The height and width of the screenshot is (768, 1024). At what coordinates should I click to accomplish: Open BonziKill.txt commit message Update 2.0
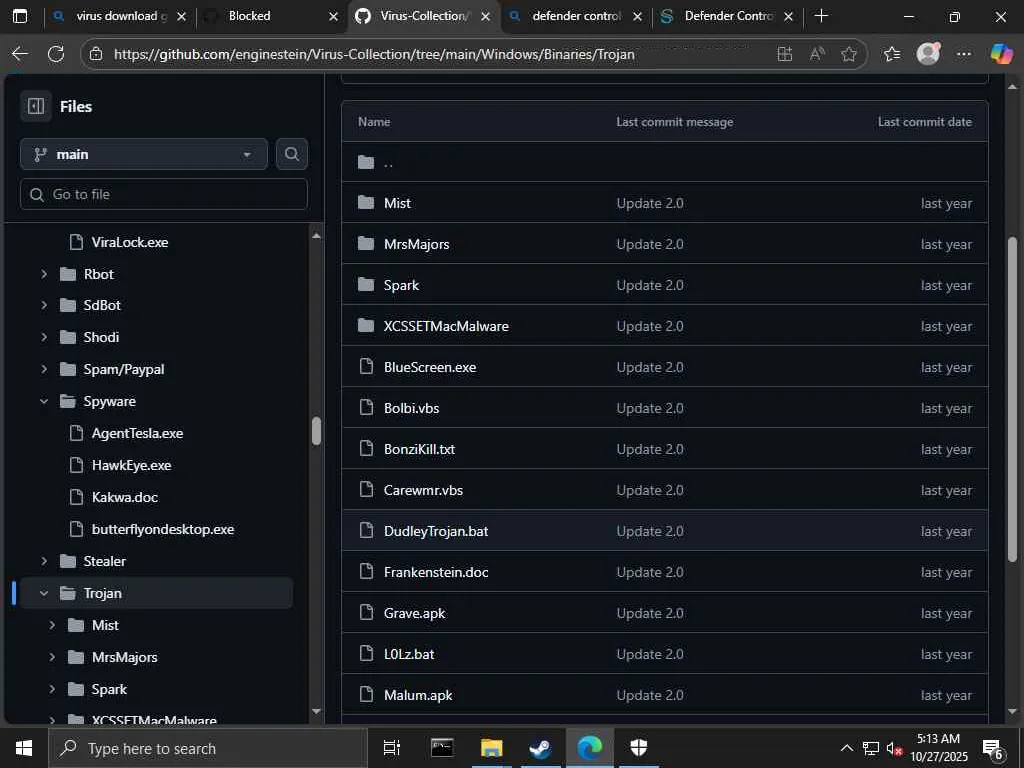coord(650,449)
